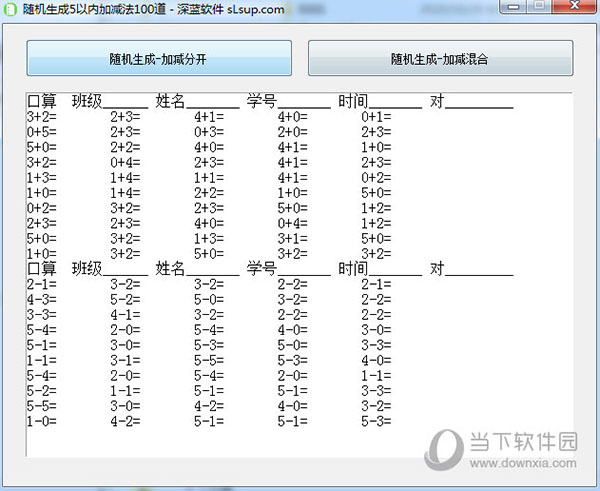Click the problem "3+1="
This screenshot has width=600, height=491.
[292, 238]
